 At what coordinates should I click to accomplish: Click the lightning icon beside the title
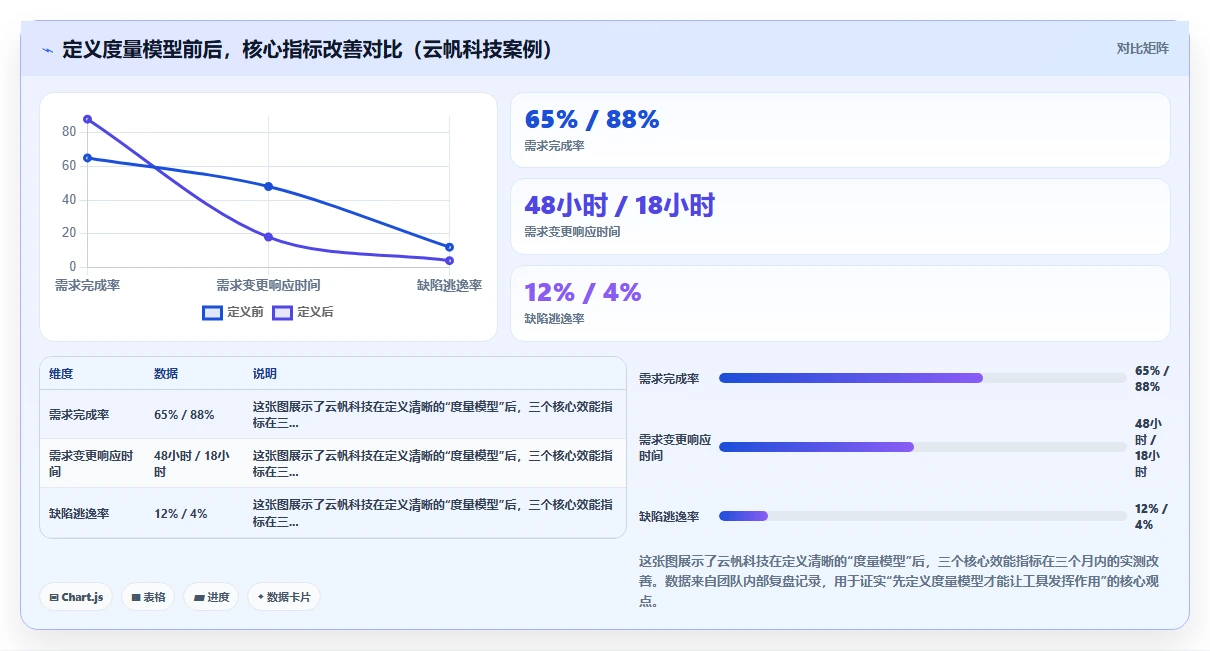[48, 49]
